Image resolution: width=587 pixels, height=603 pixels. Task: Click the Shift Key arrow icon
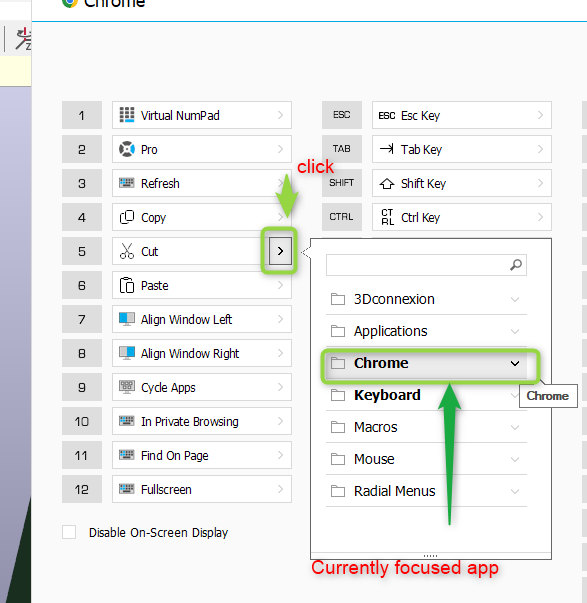387,183
